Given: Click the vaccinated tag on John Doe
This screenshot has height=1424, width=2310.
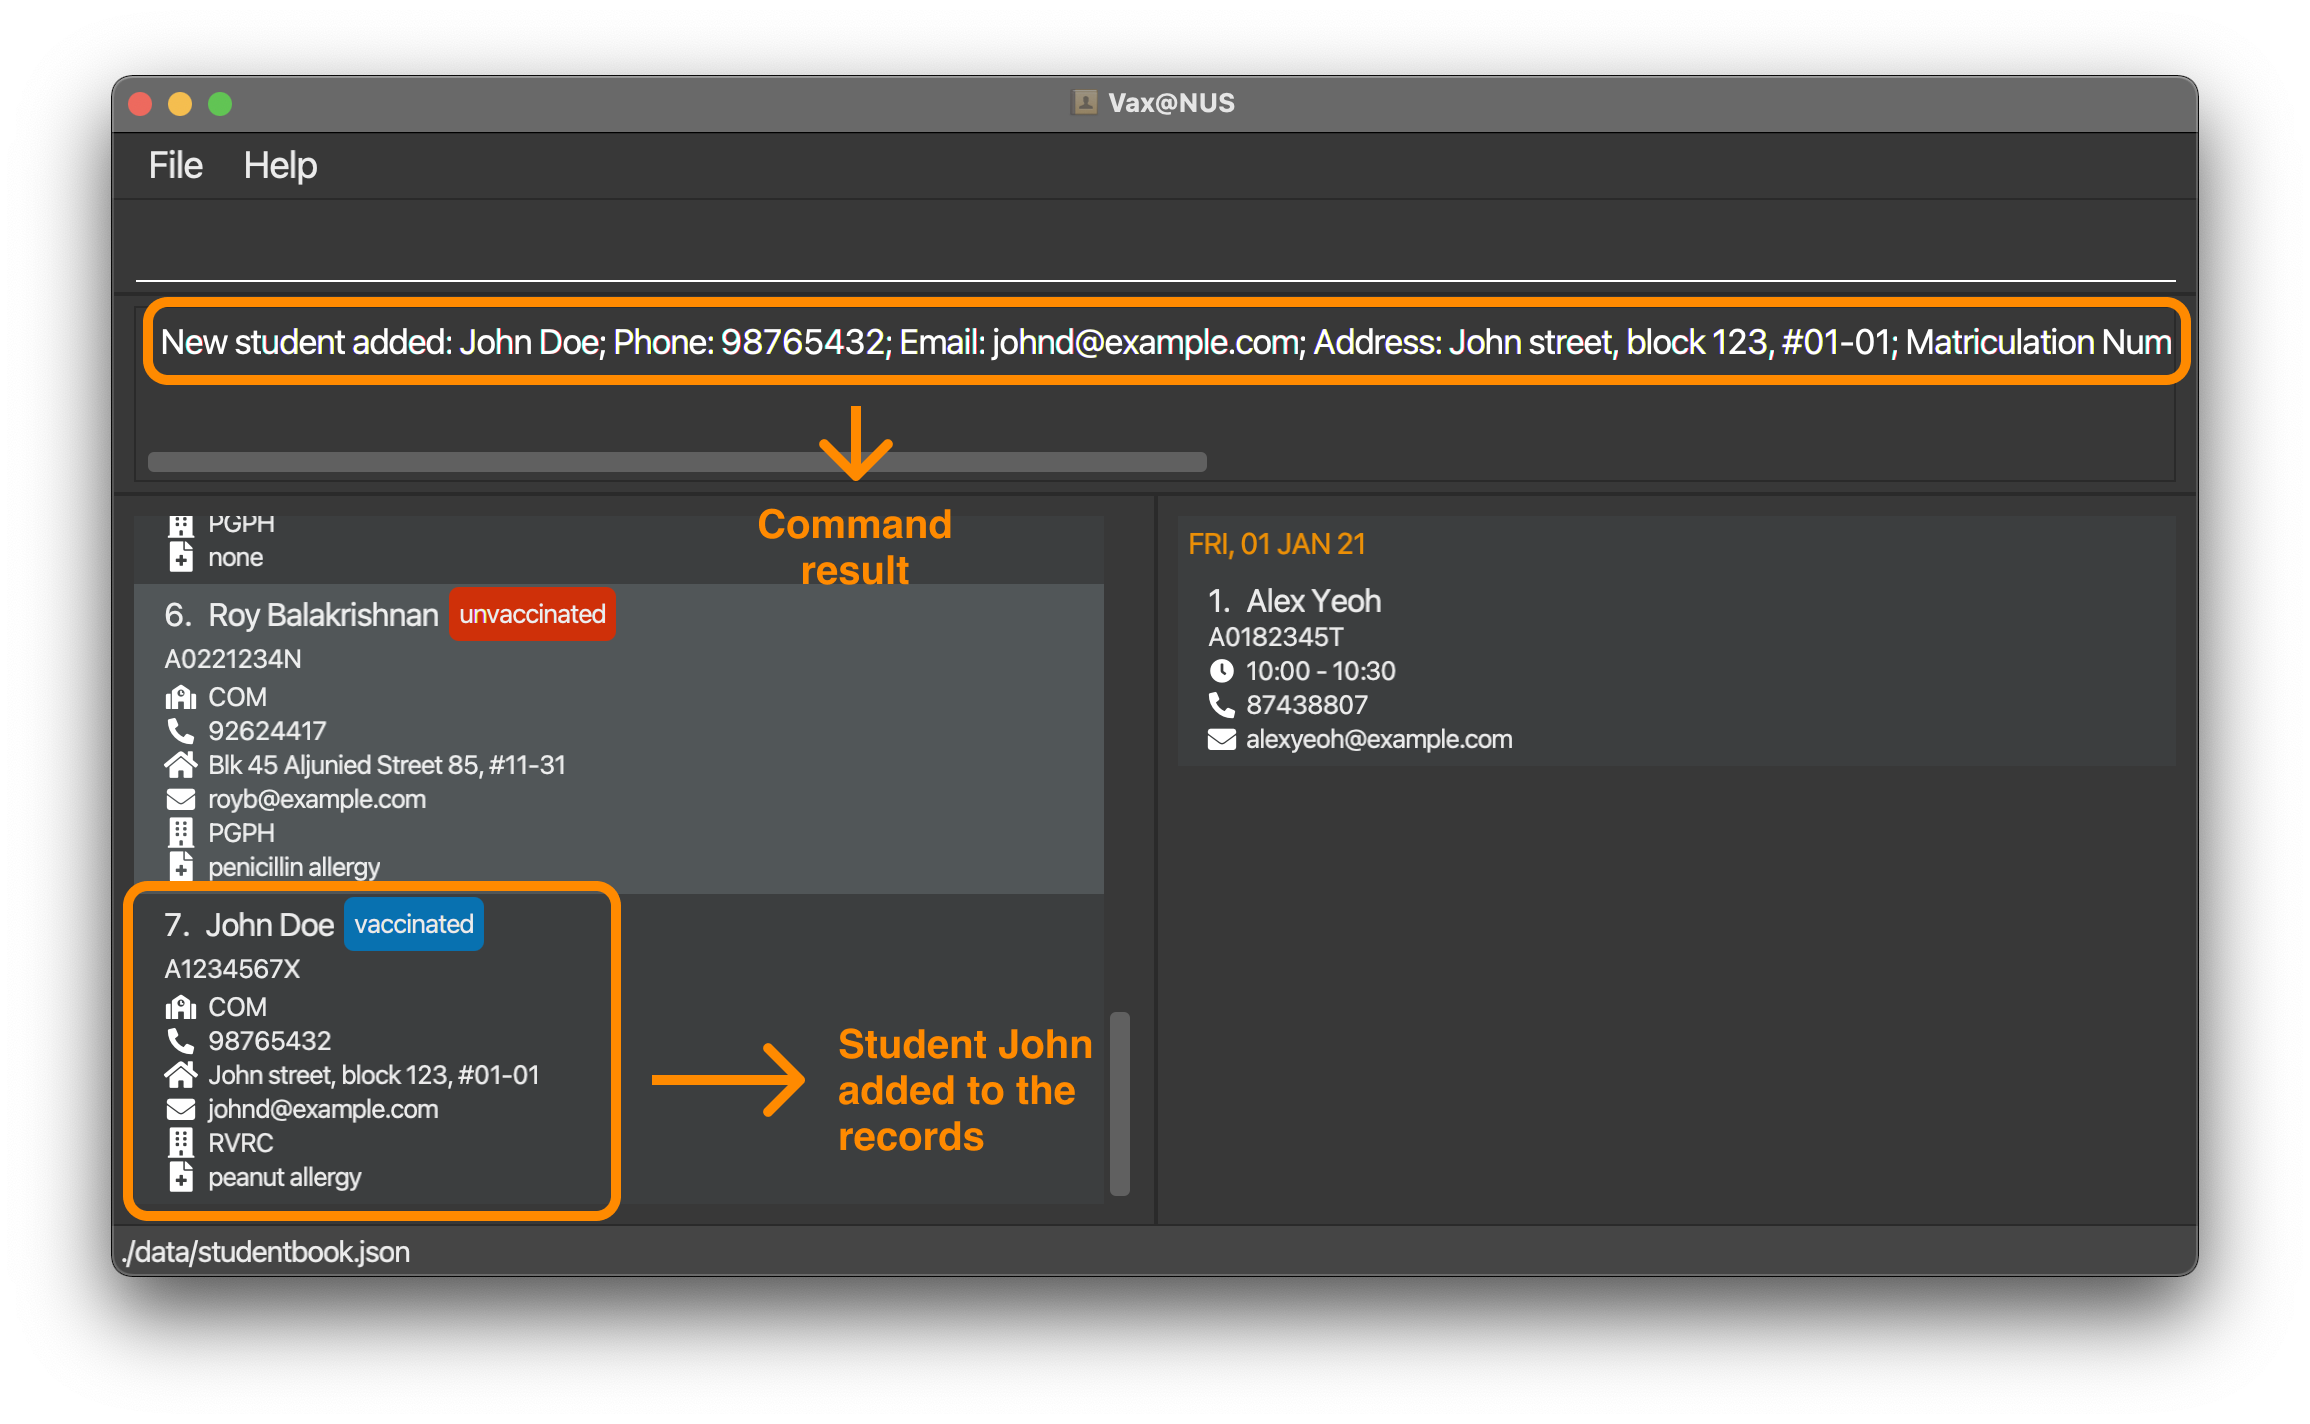Looking at the screenshot, I should [x=414, y=924].
